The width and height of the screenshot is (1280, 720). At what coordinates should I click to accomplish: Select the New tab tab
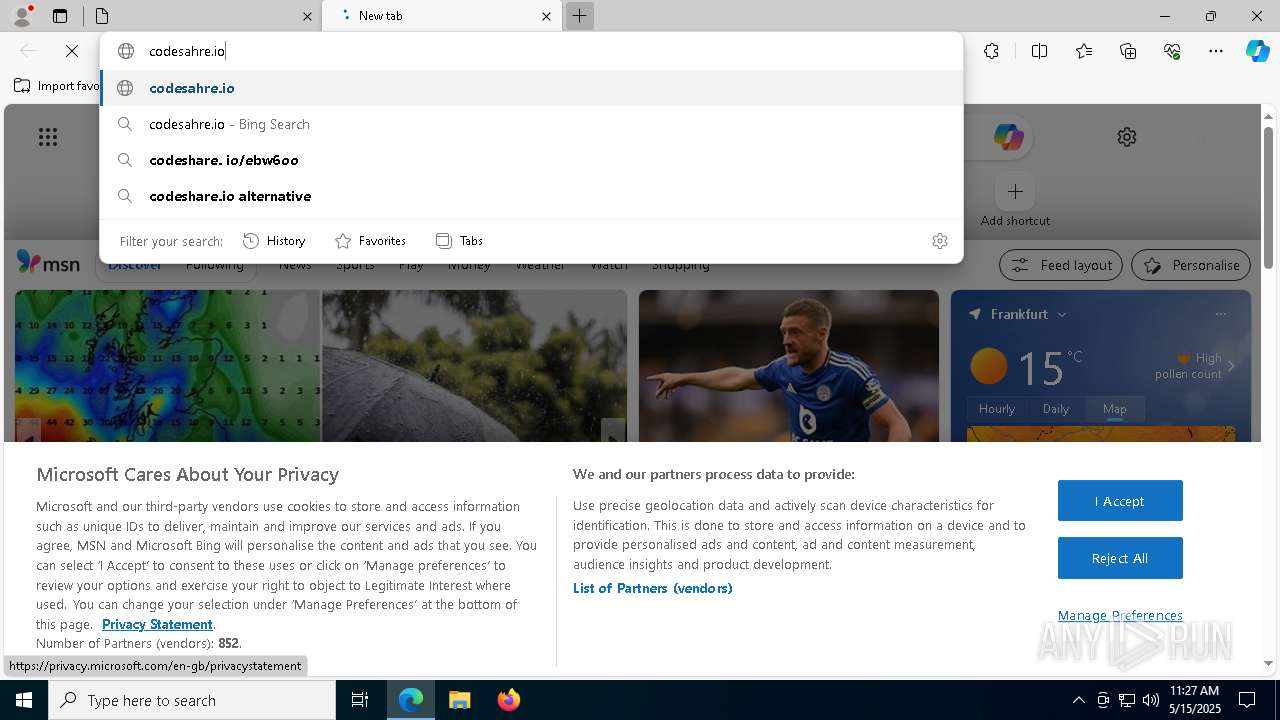[442, 16]
